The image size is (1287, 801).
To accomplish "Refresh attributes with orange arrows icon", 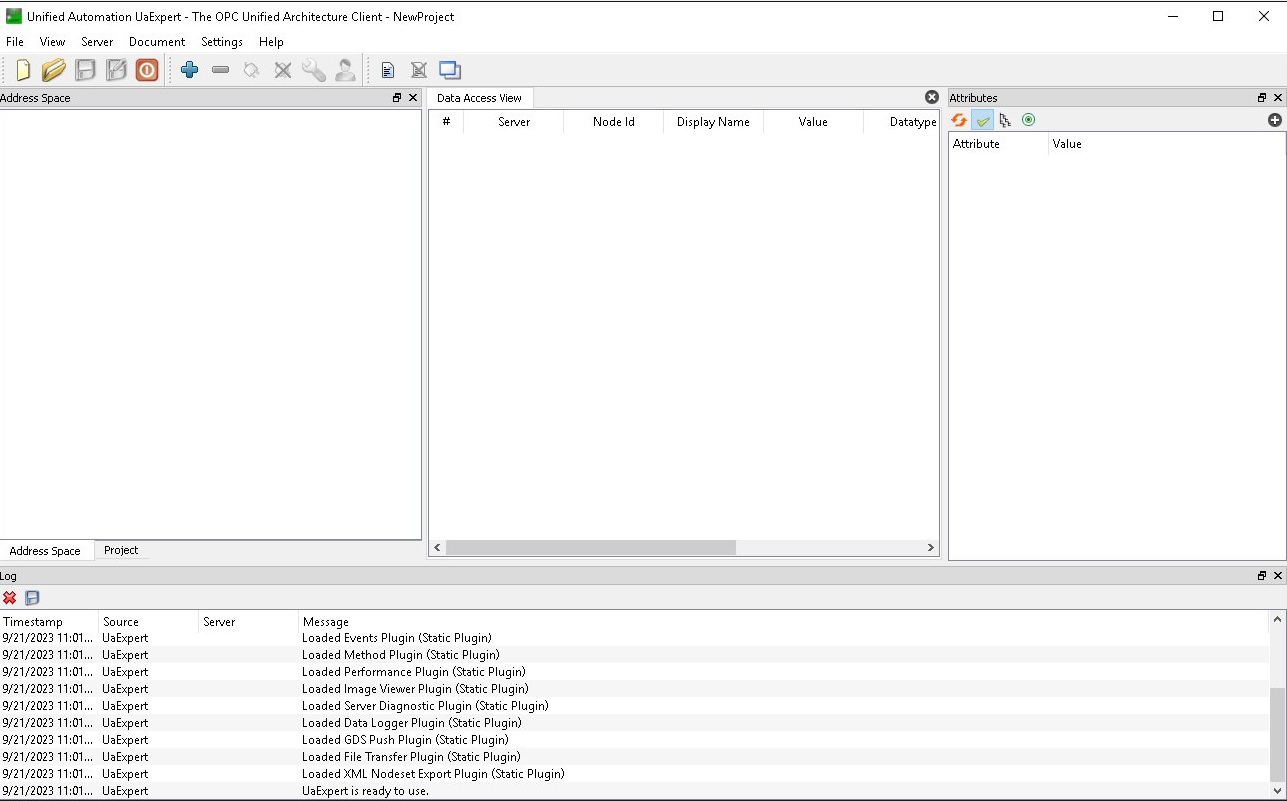I will coord(959,120).
